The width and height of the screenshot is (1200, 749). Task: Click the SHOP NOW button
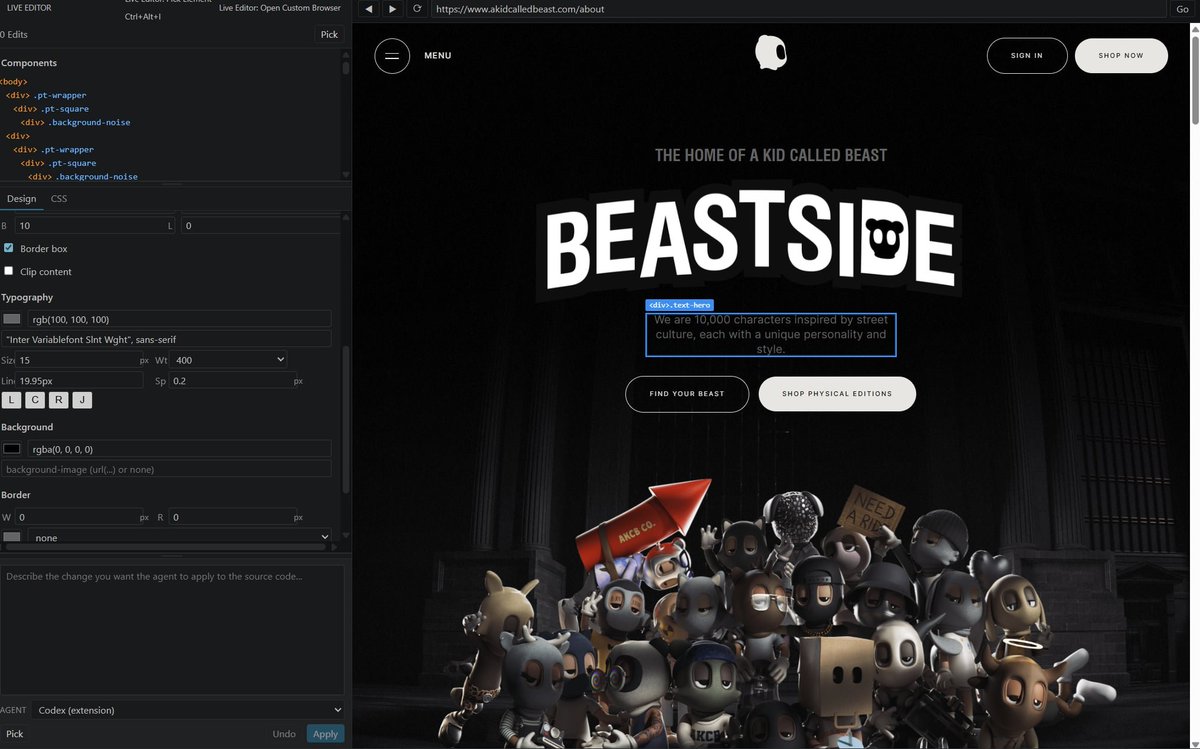[1121, 55]
